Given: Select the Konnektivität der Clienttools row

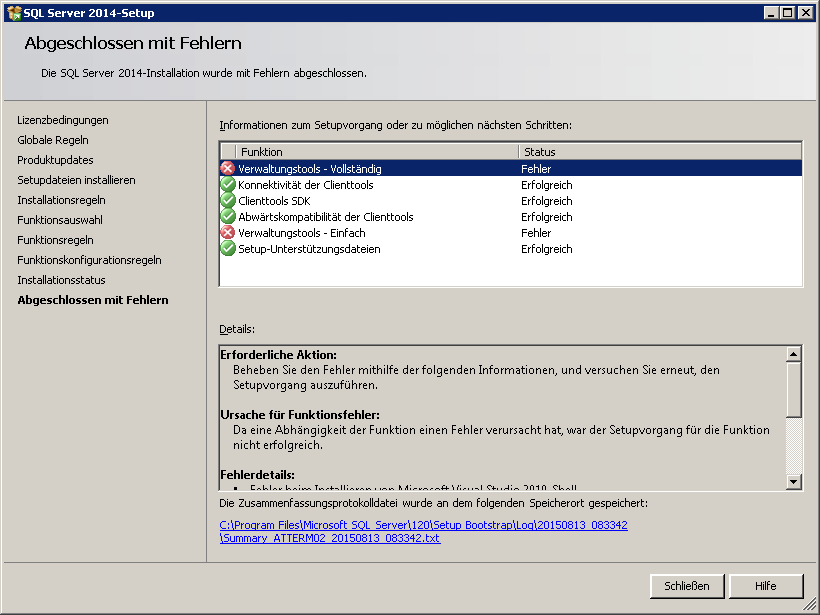Looking at the screenshot, I should (x=511, y=185).
